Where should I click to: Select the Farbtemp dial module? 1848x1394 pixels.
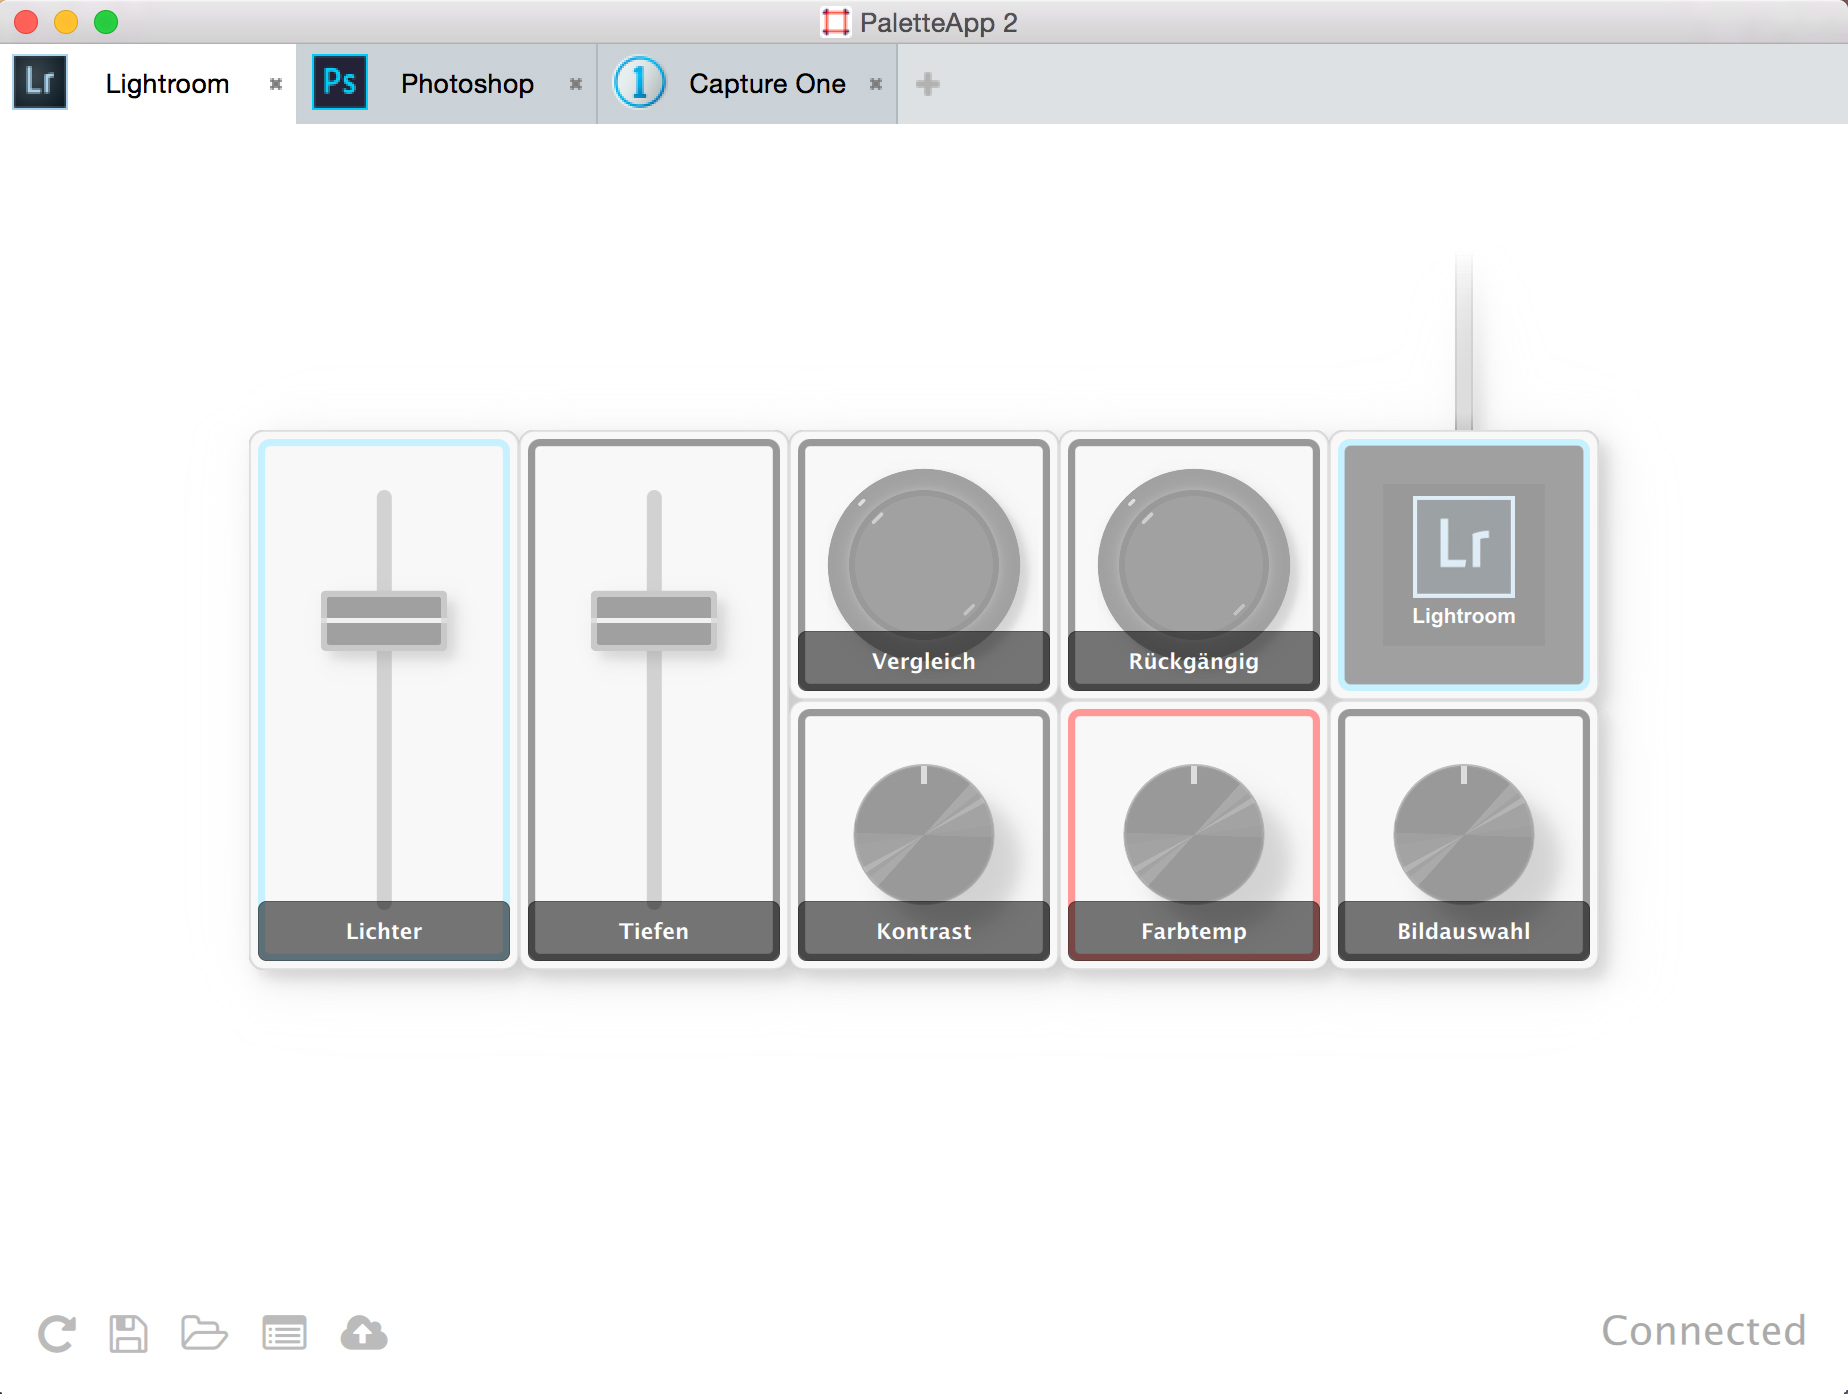point(1194,834)
